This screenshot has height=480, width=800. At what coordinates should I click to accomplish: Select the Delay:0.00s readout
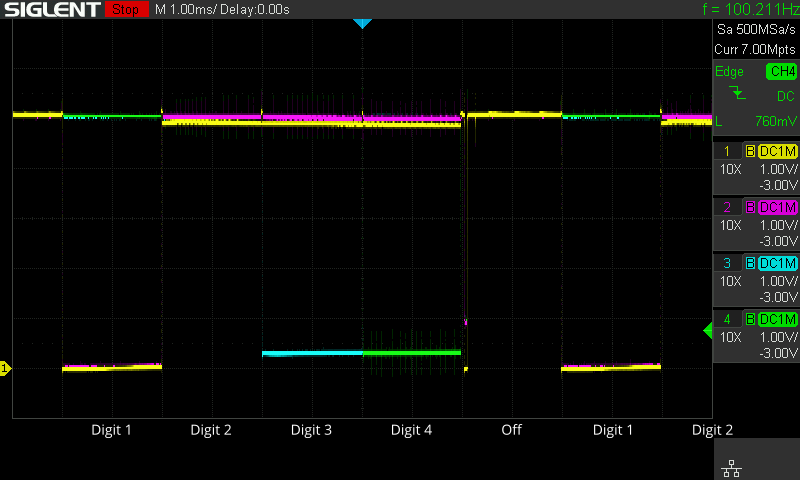point(255,10)
